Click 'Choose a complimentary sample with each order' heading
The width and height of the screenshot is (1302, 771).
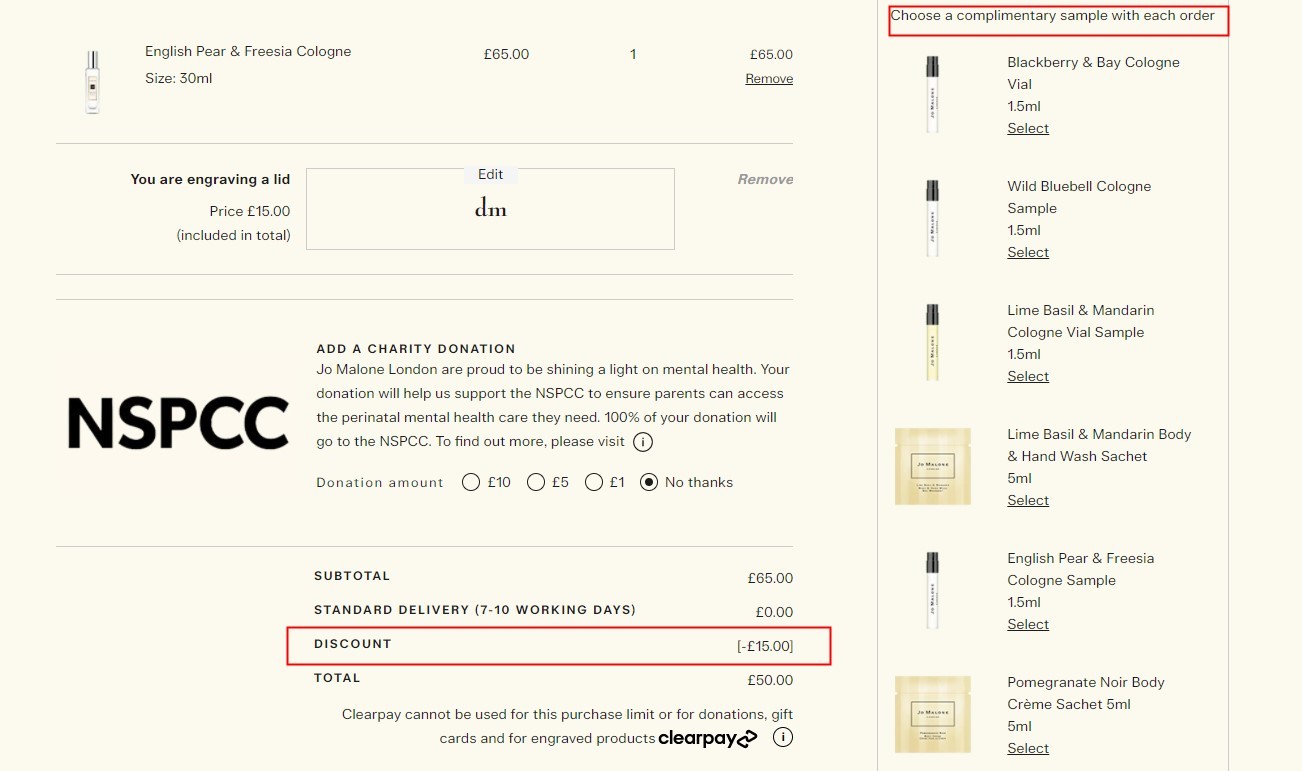[1053, 15]
